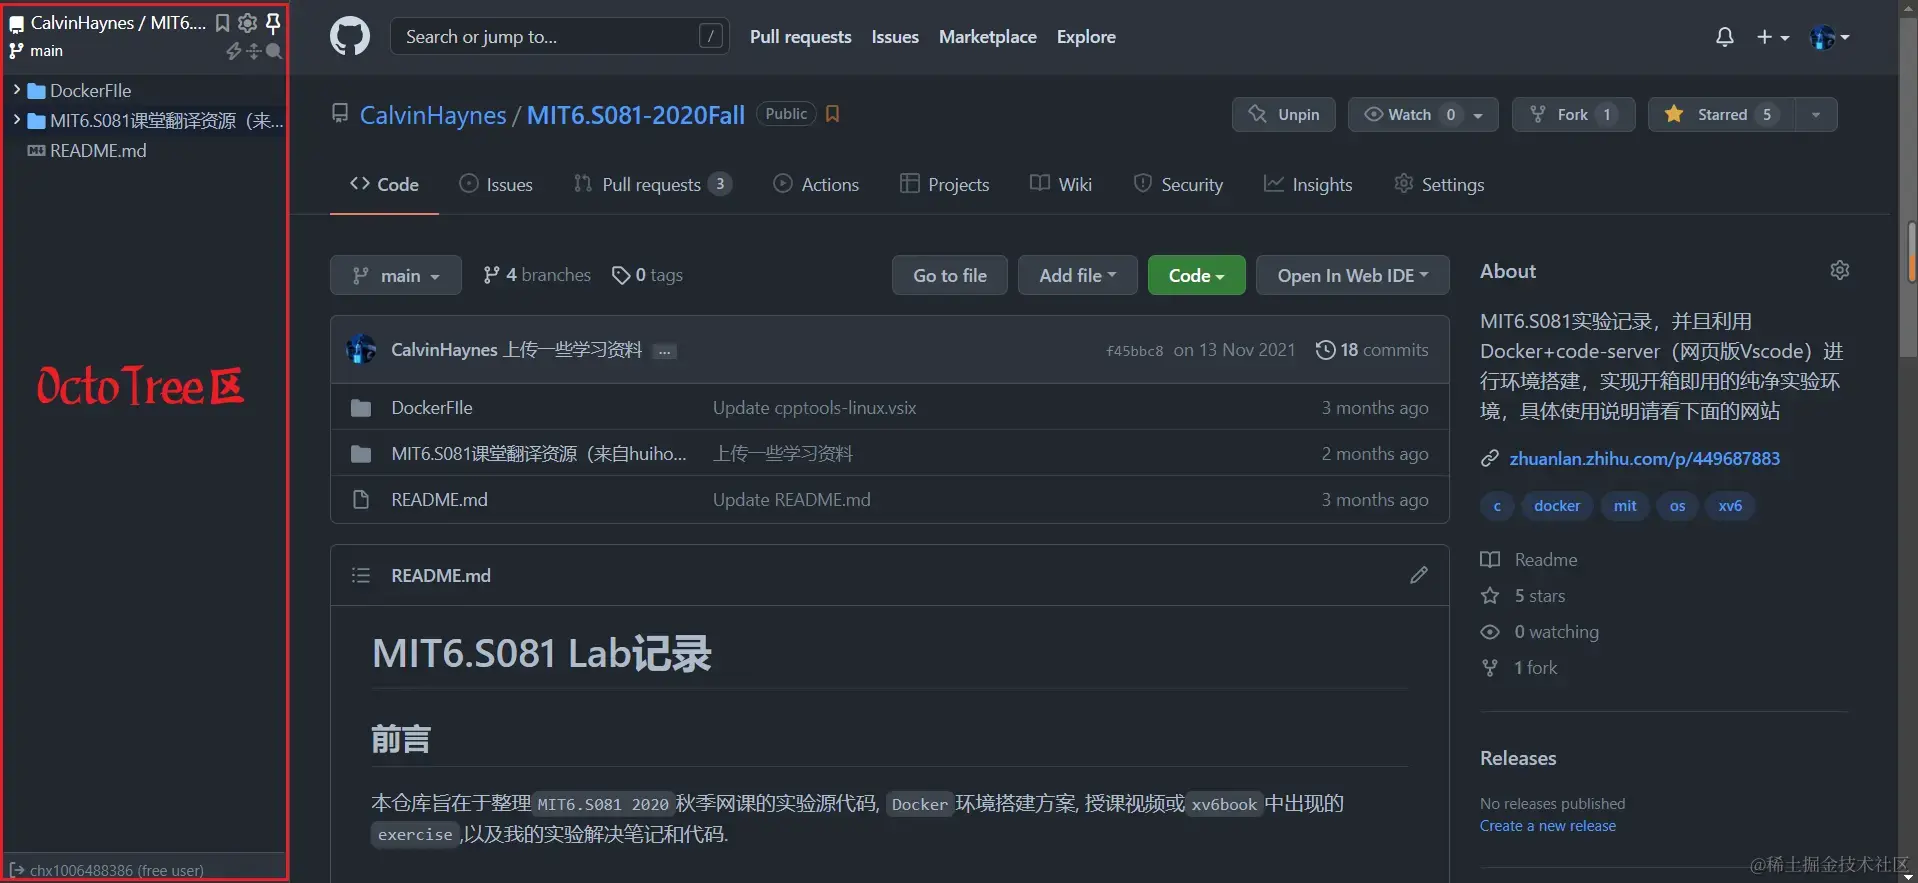Expand commit message ellipsis button
This screenshot has height=883, width=1918.
664,351
